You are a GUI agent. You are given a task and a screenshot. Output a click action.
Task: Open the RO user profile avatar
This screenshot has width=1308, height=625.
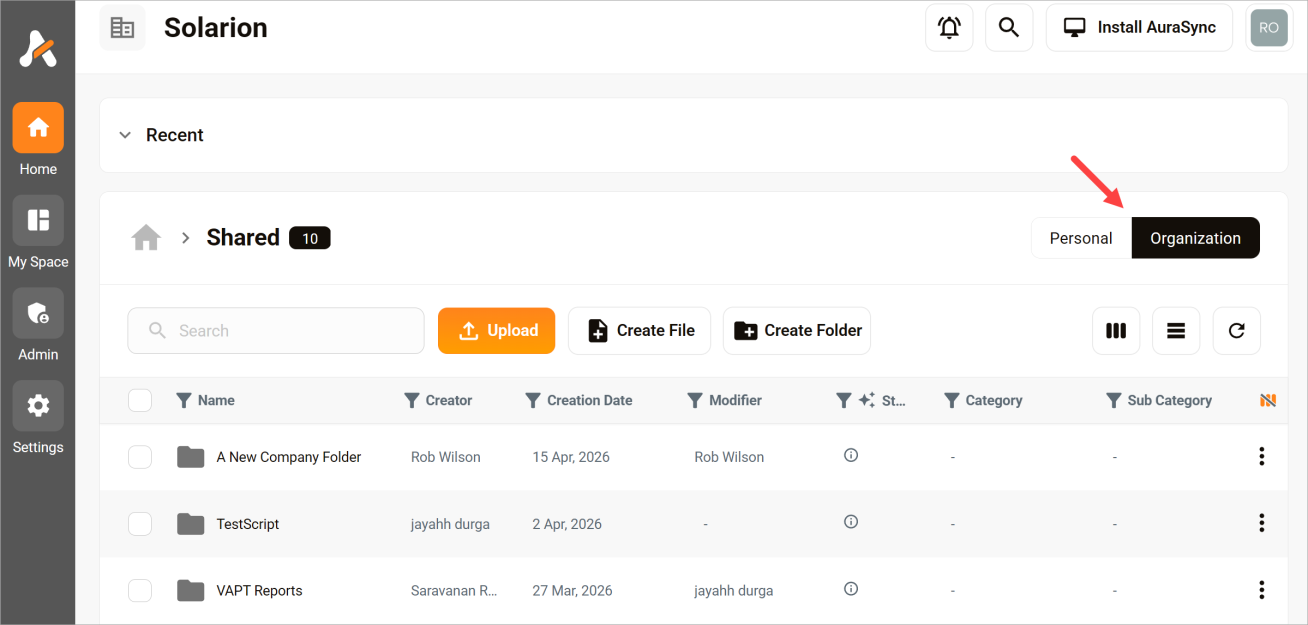[x=1269, y=28]
